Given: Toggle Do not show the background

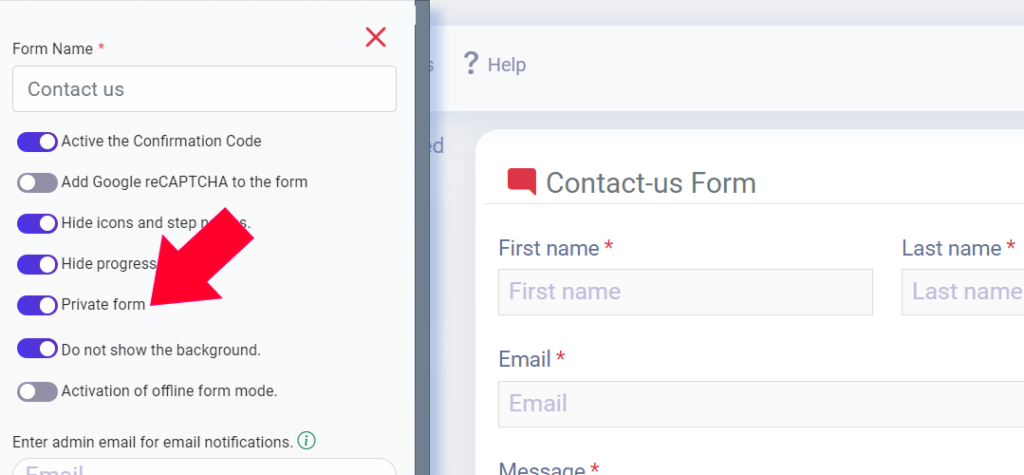Looking at the screenshot, I should [x=37, y=349].
